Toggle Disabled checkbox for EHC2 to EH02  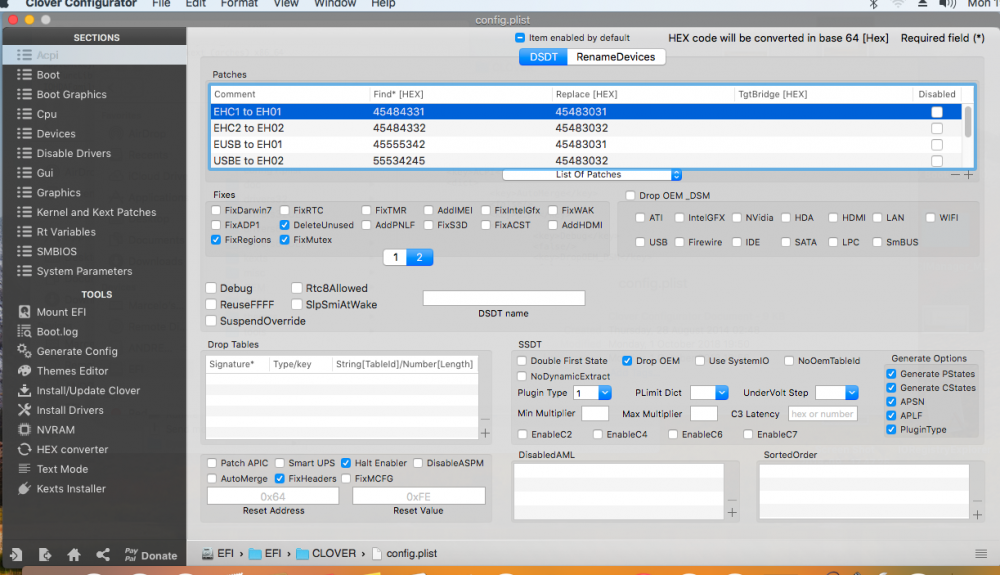click(937, 128)
